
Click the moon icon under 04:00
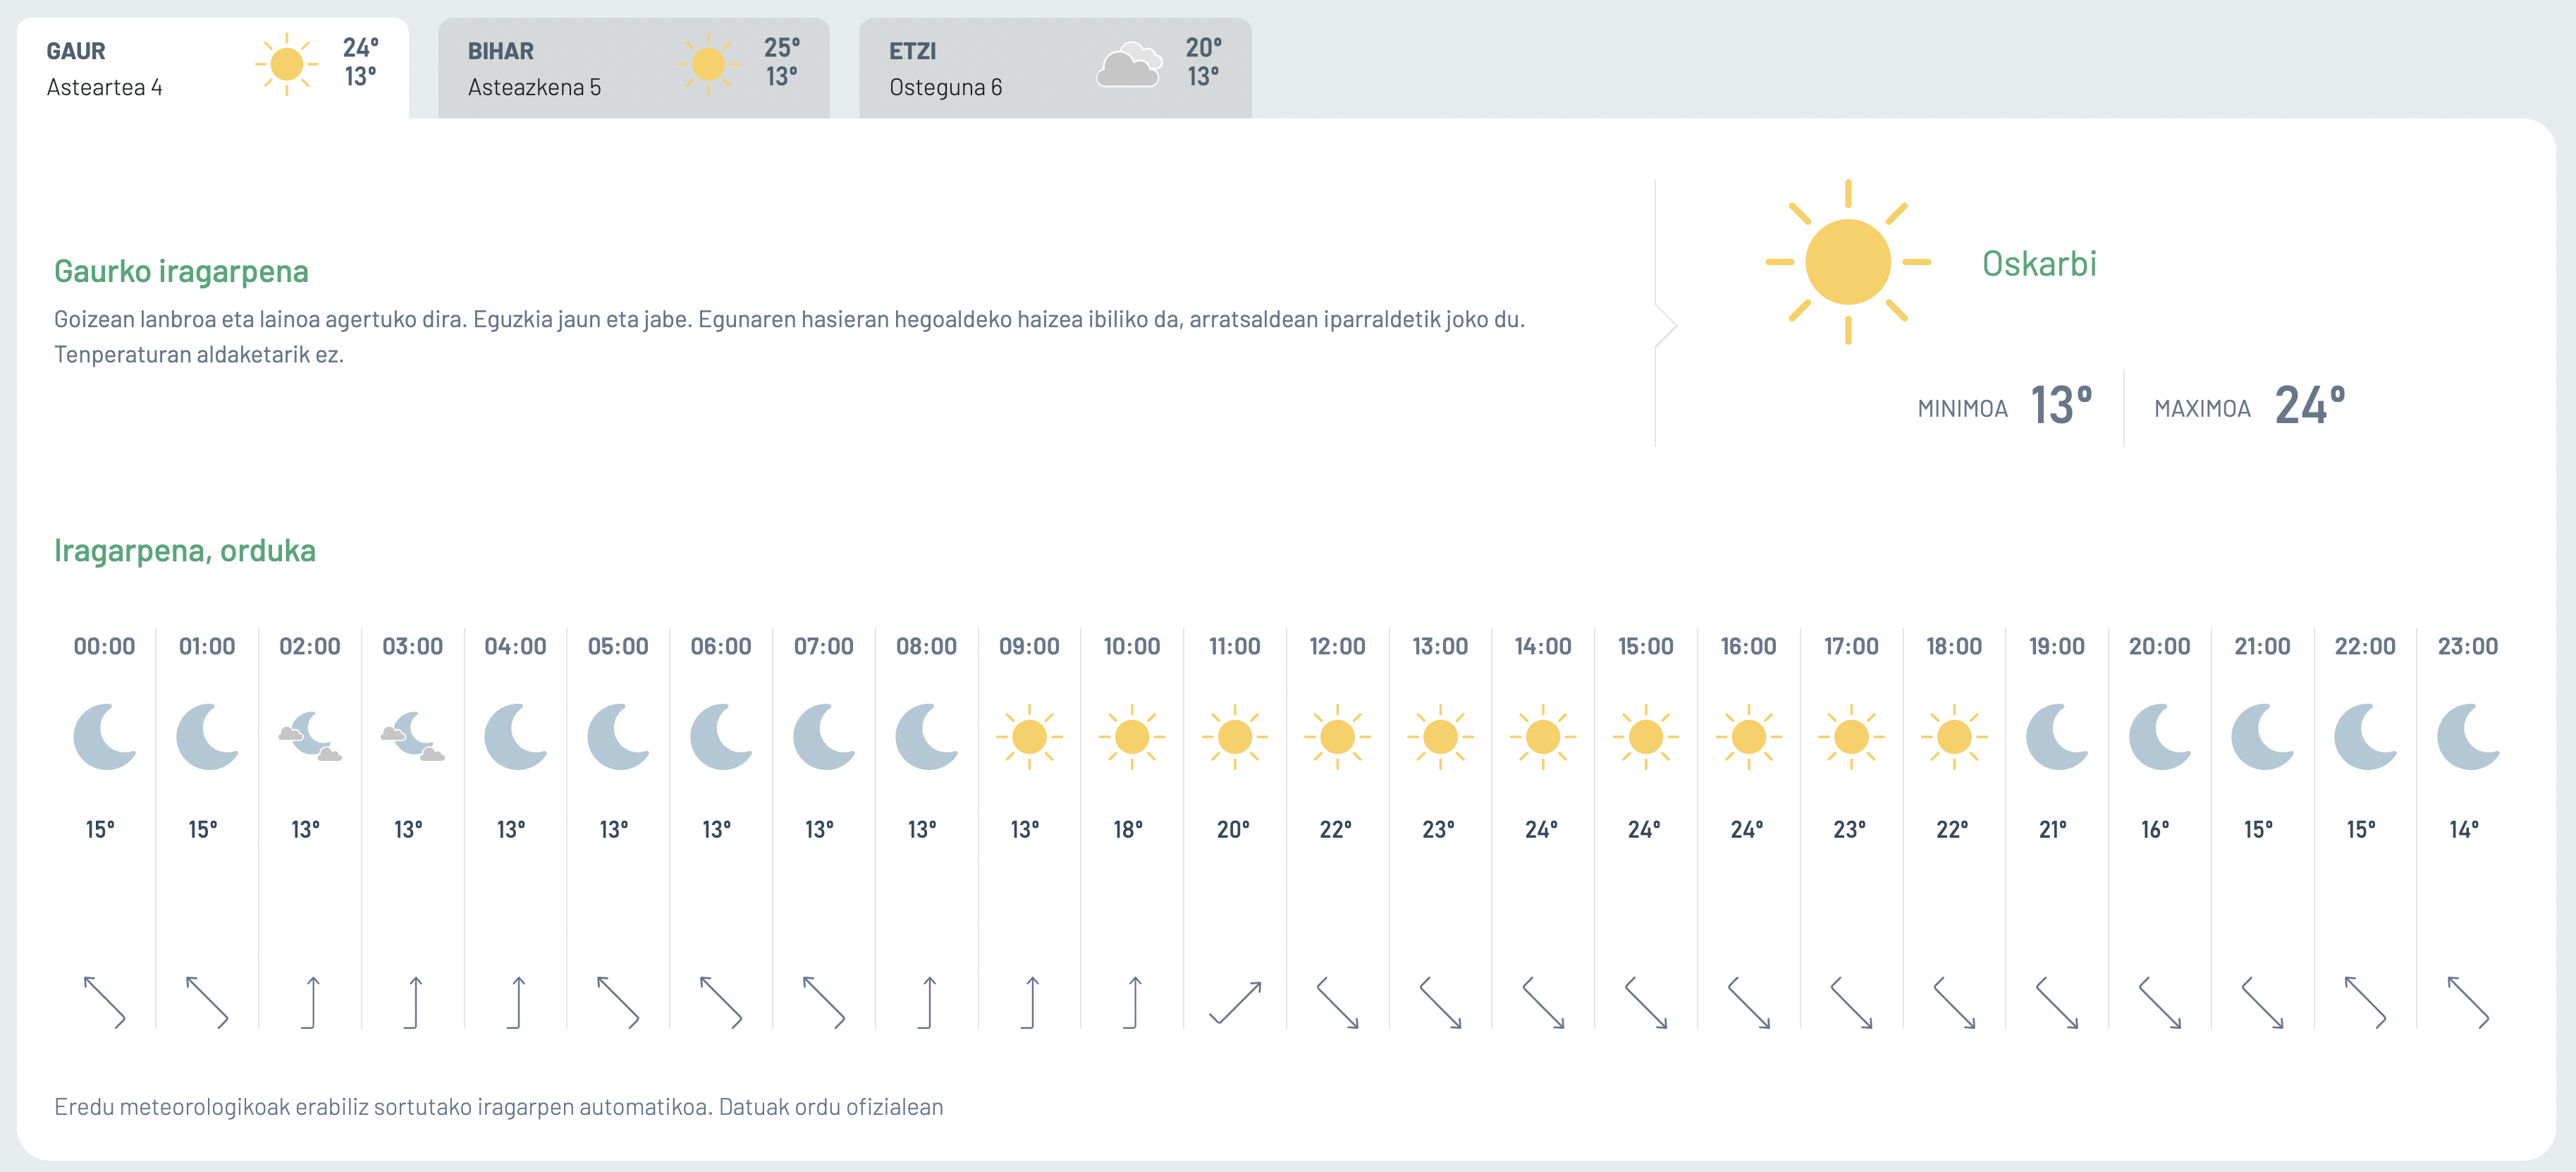tap(516, 737)
